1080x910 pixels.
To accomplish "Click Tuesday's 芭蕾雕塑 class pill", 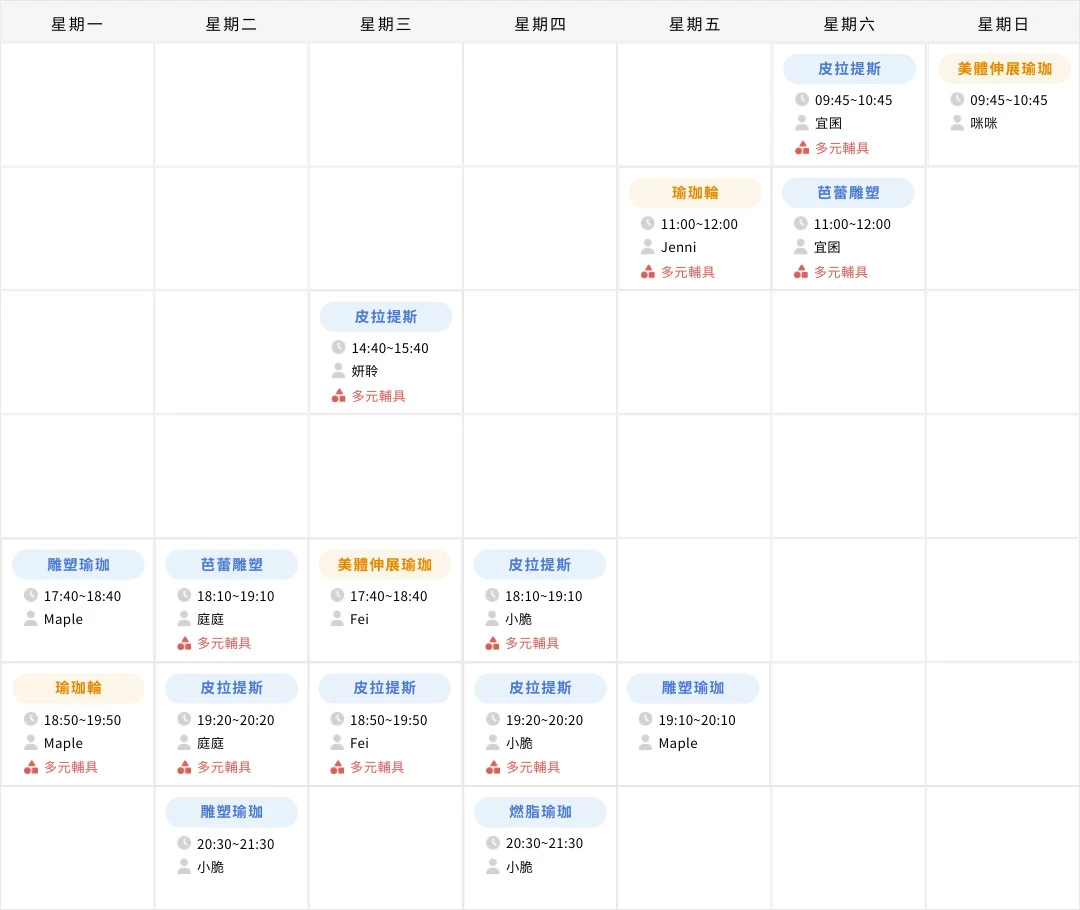I will tap(231, 564).
